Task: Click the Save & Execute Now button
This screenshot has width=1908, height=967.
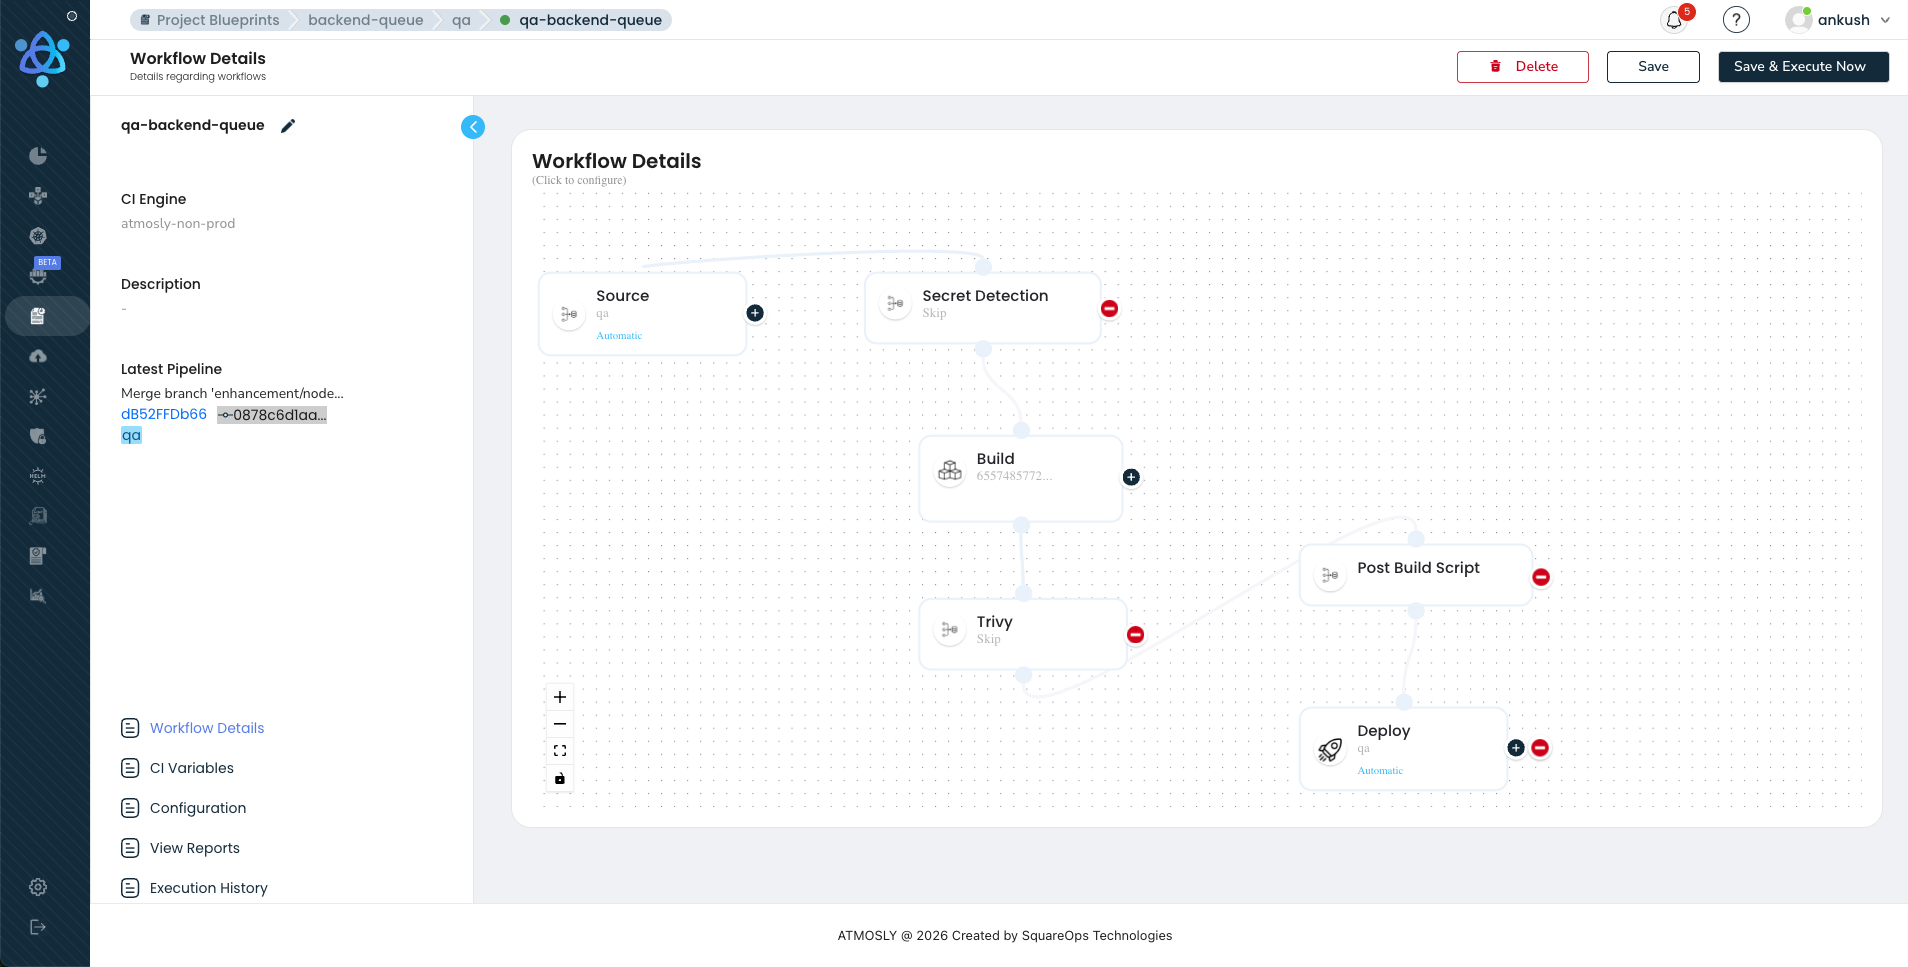Action: [x=1802, y=66]
